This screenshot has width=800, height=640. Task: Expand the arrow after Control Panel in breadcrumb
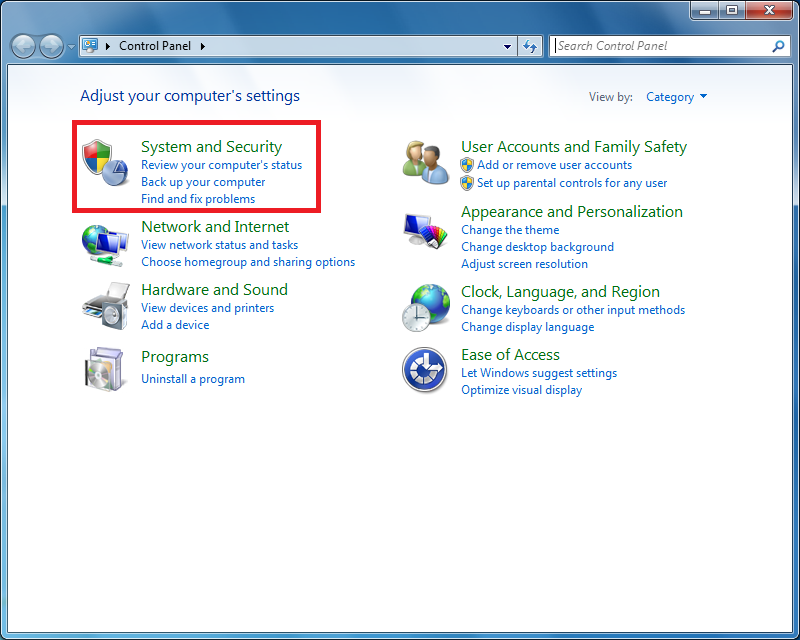click(203, 46)
